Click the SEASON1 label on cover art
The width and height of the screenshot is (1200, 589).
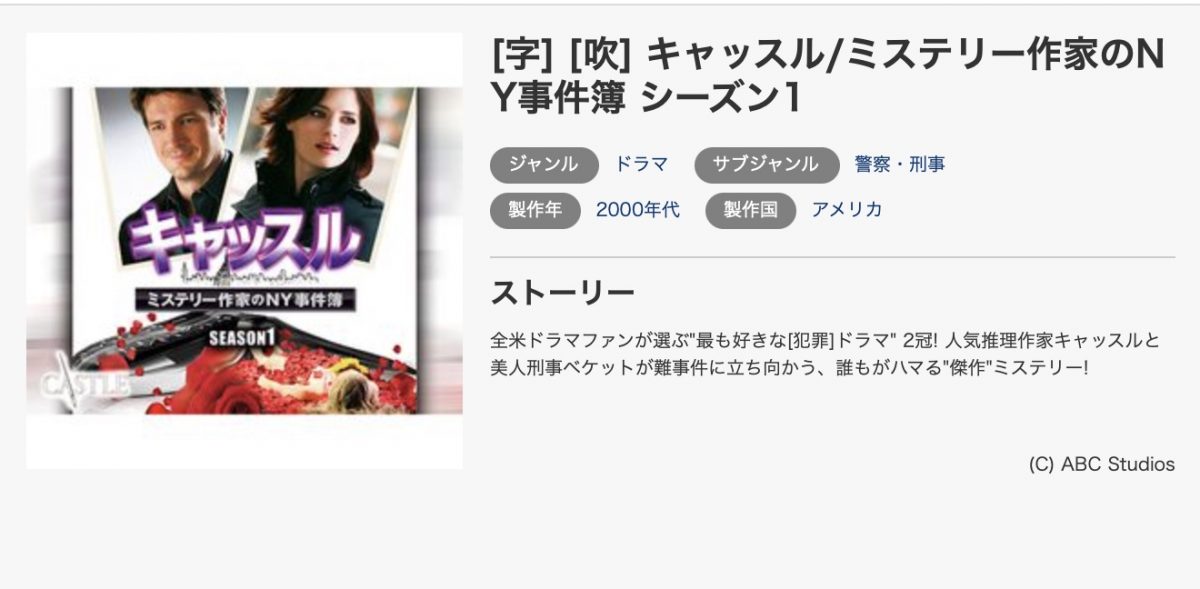point(240,338)
